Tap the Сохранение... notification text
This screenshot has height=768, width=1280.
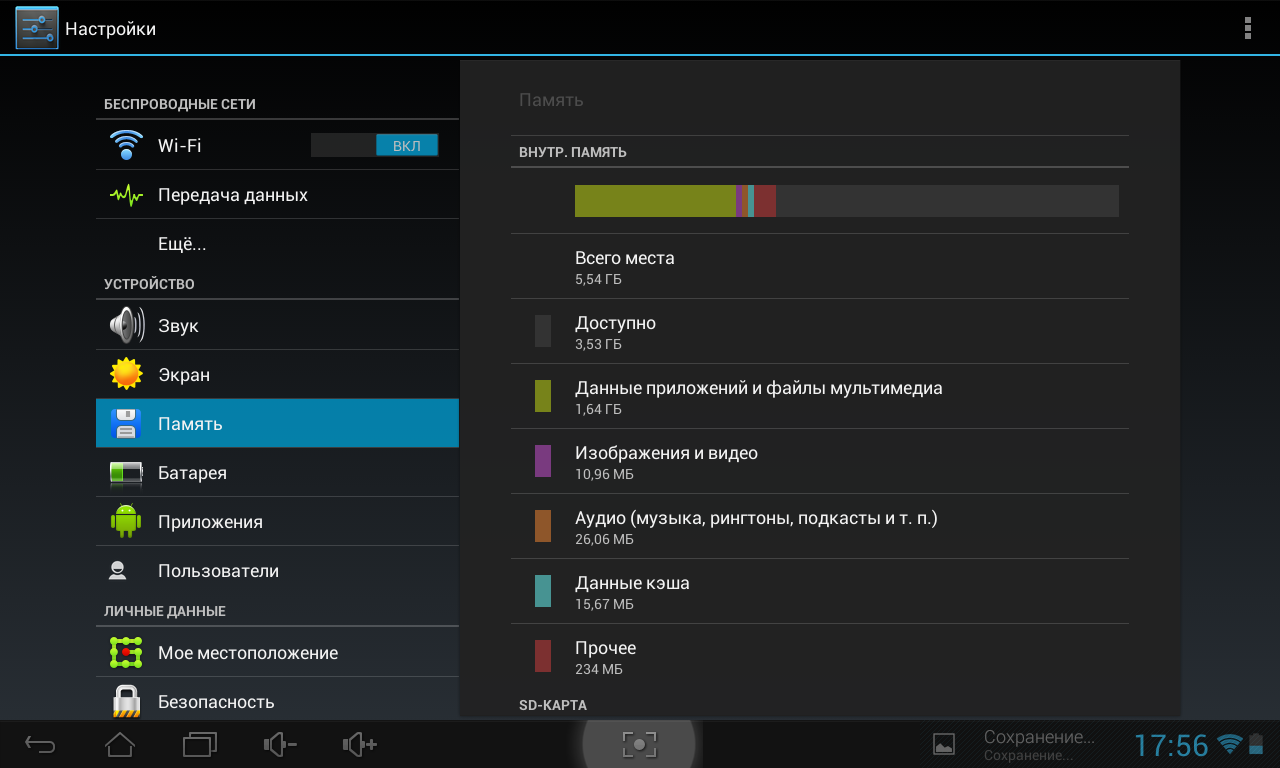(x=1039, y=745)
